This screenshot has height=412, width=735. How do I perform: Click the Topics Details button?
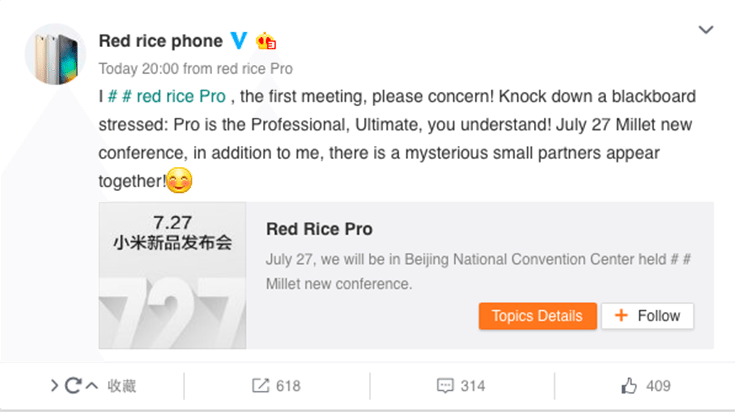(538, 316)
